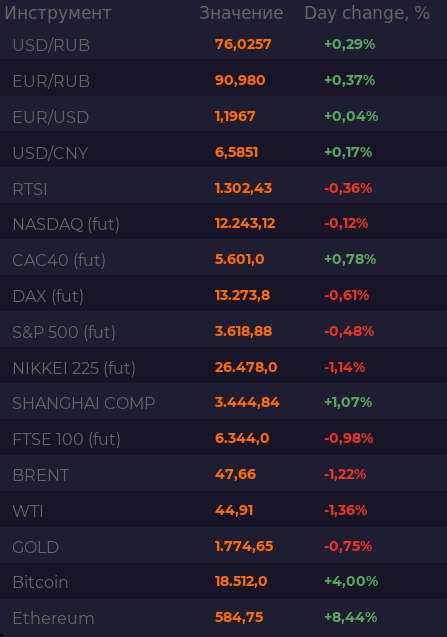Click NIKKEI 225 (fut) change -1,14%

345,367
